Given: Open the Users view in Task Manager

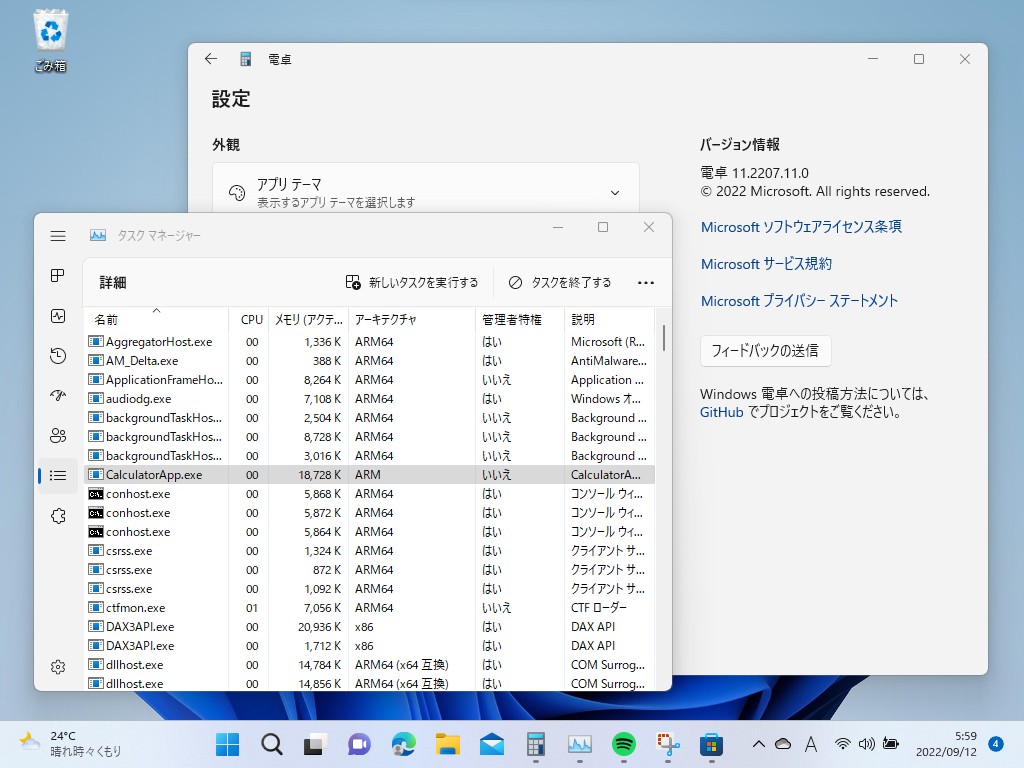Looking at the screenshot, I should (58, 435).
